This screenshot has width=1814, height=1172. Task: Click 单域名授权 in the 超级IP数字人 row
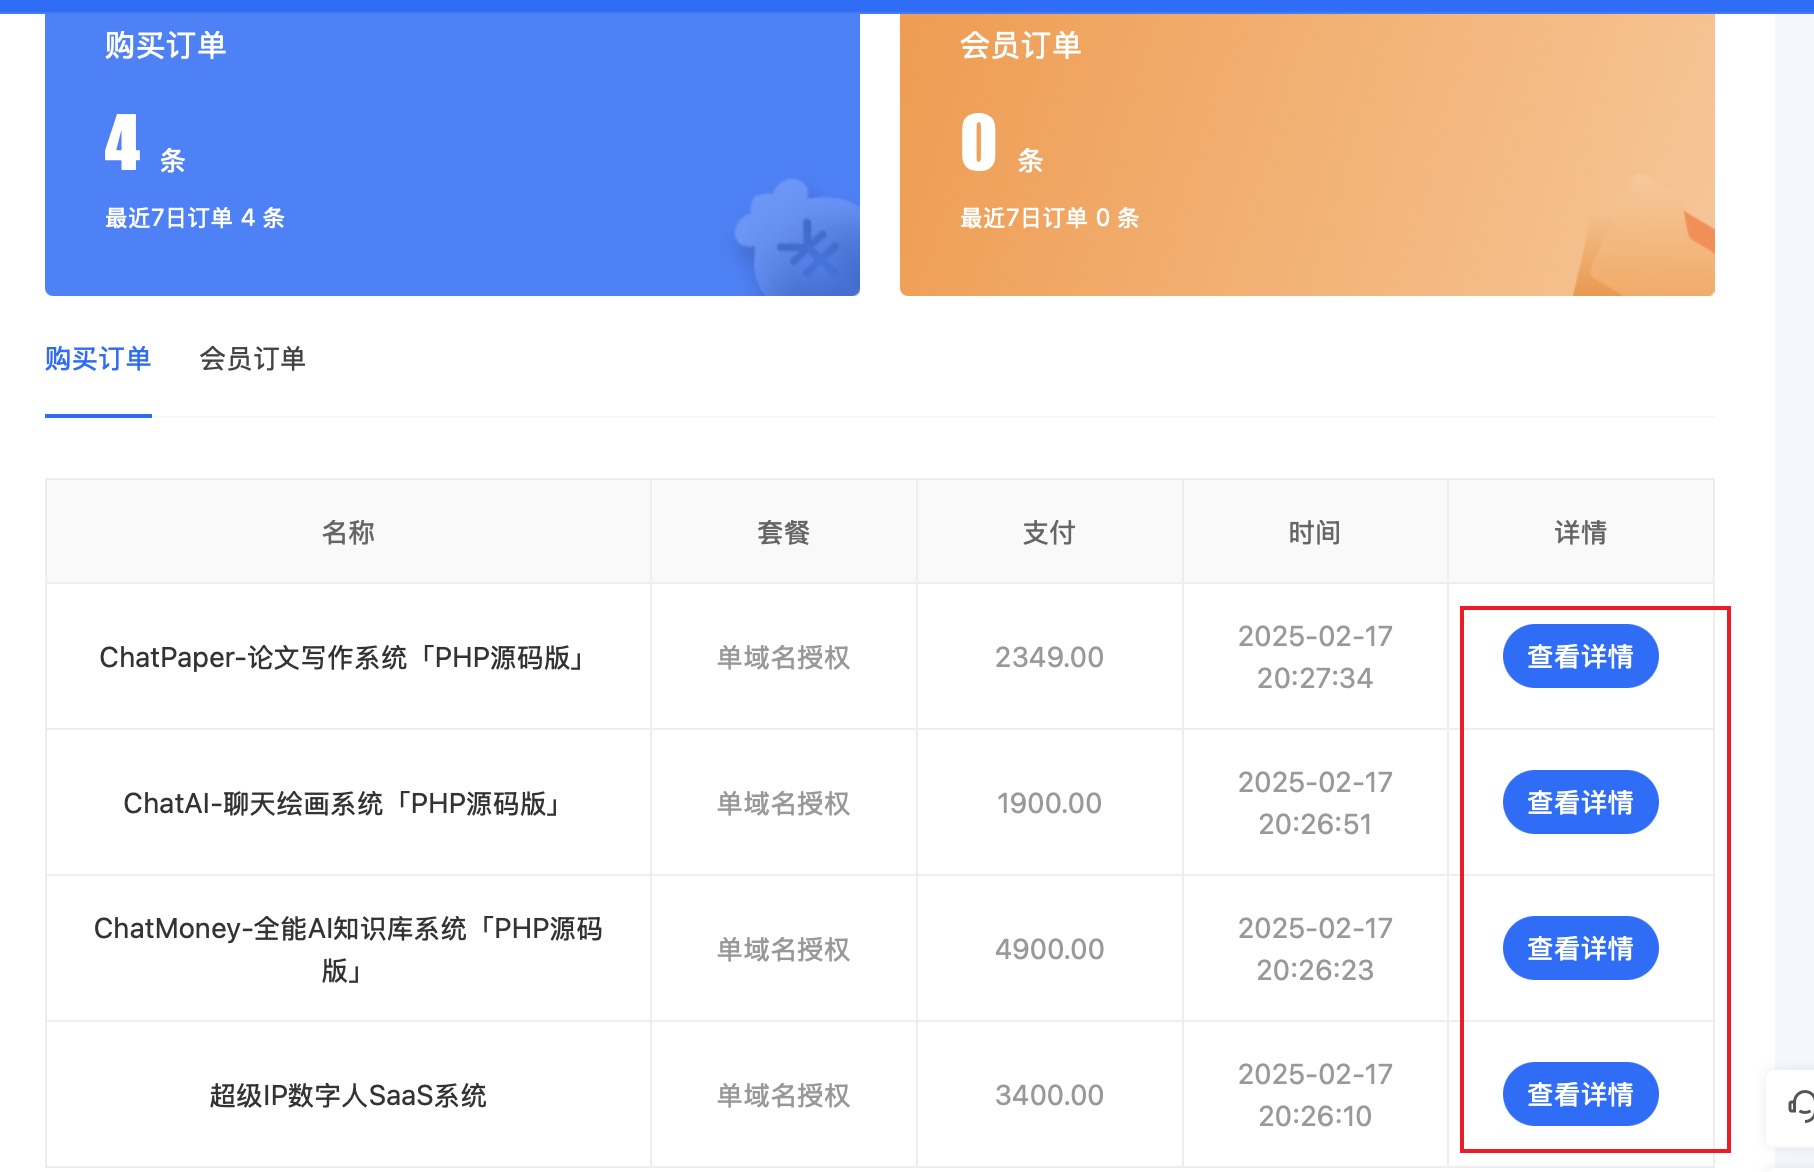pos(783,1095)
